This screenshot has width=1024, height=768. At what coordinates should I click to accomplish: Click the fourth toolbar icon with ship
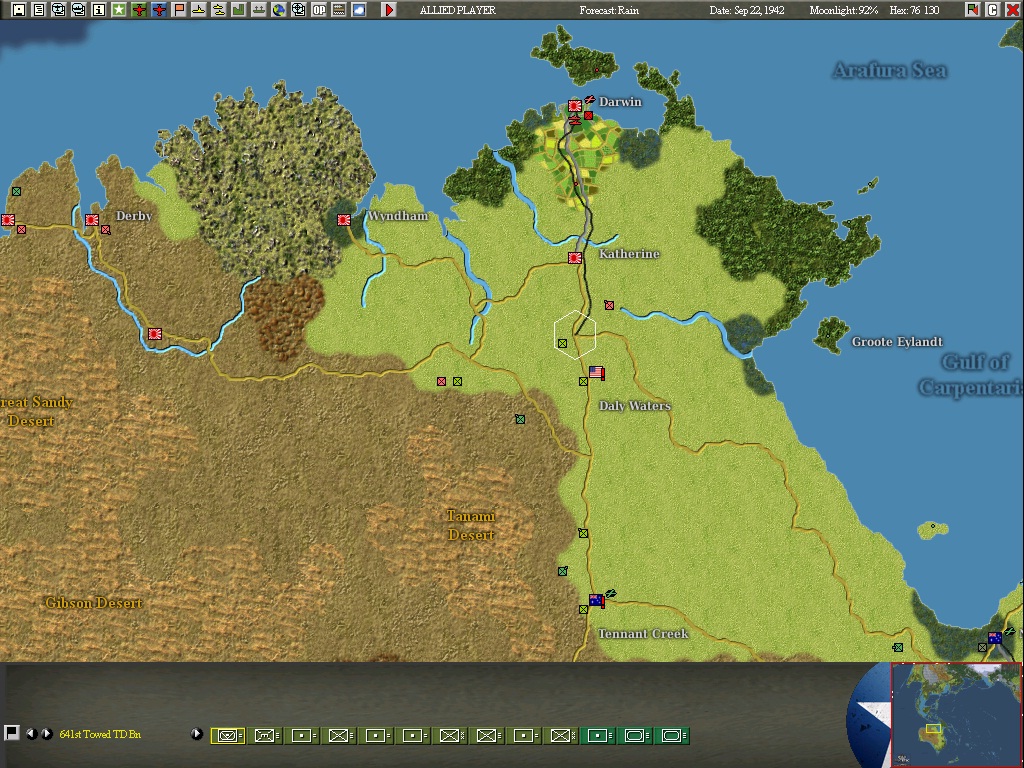tap(78, 9)
